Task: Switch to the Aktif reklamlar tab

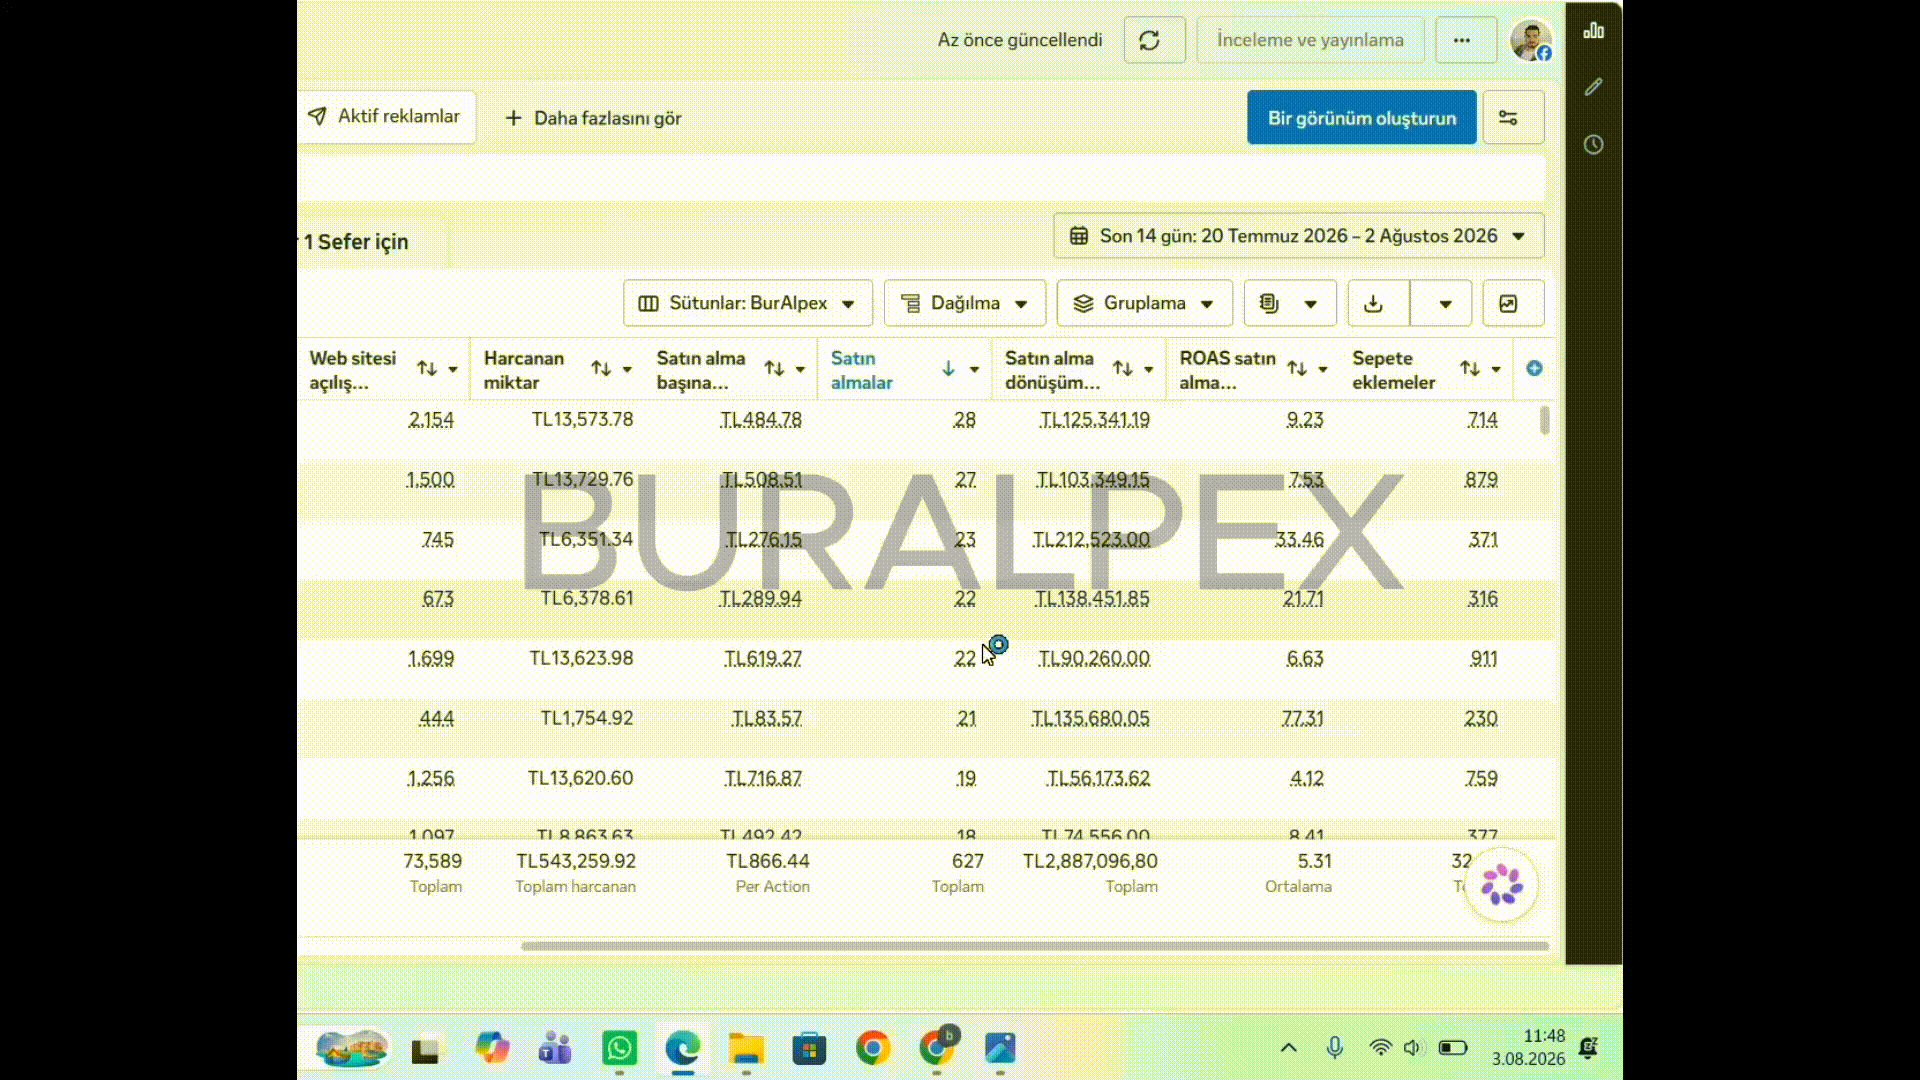Action: point(385,117)
